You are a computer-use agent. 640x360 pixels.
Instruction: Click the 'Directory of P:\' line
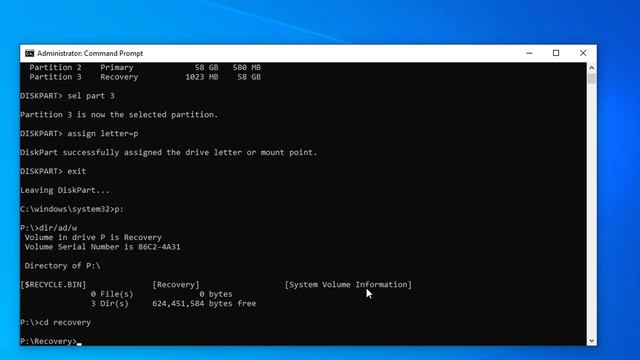click(x=62, y=266)
